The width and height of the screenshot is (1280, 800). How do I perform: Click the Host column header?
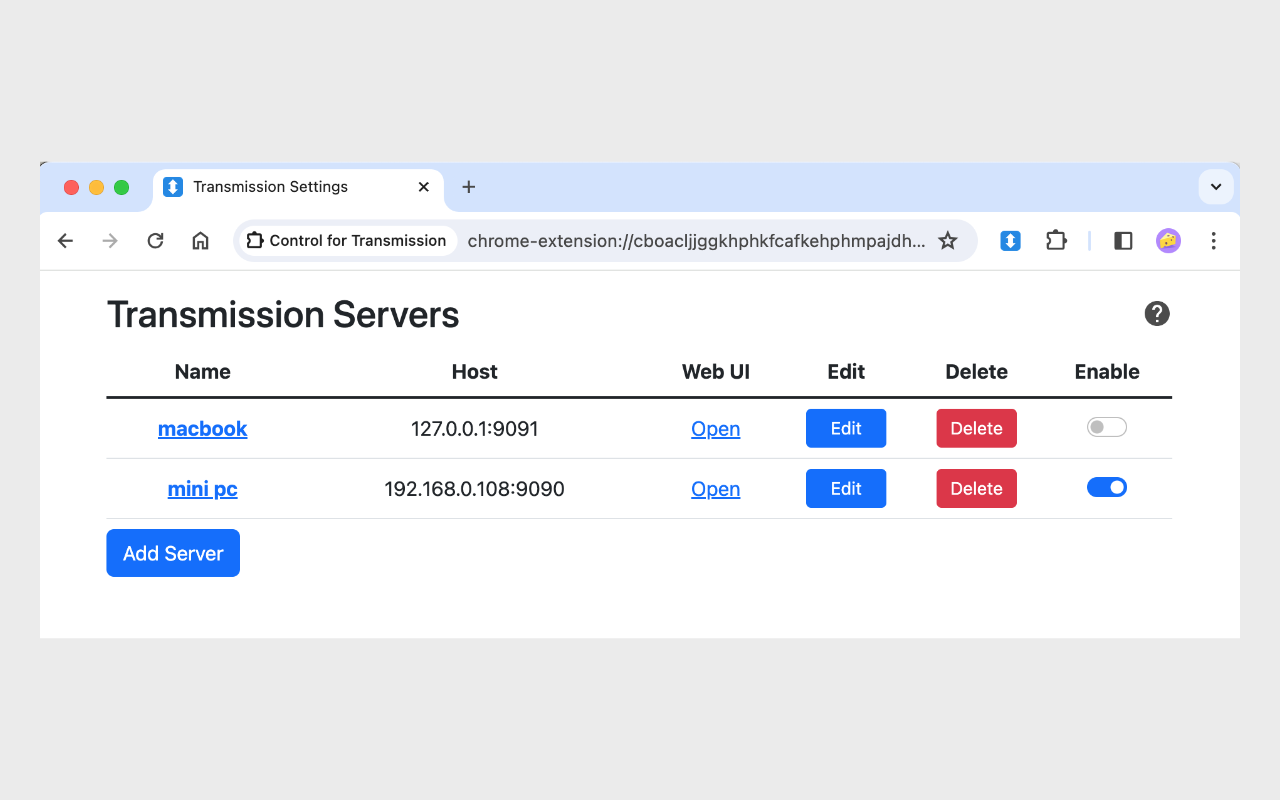pyautogui.click(x=475, y=372)
